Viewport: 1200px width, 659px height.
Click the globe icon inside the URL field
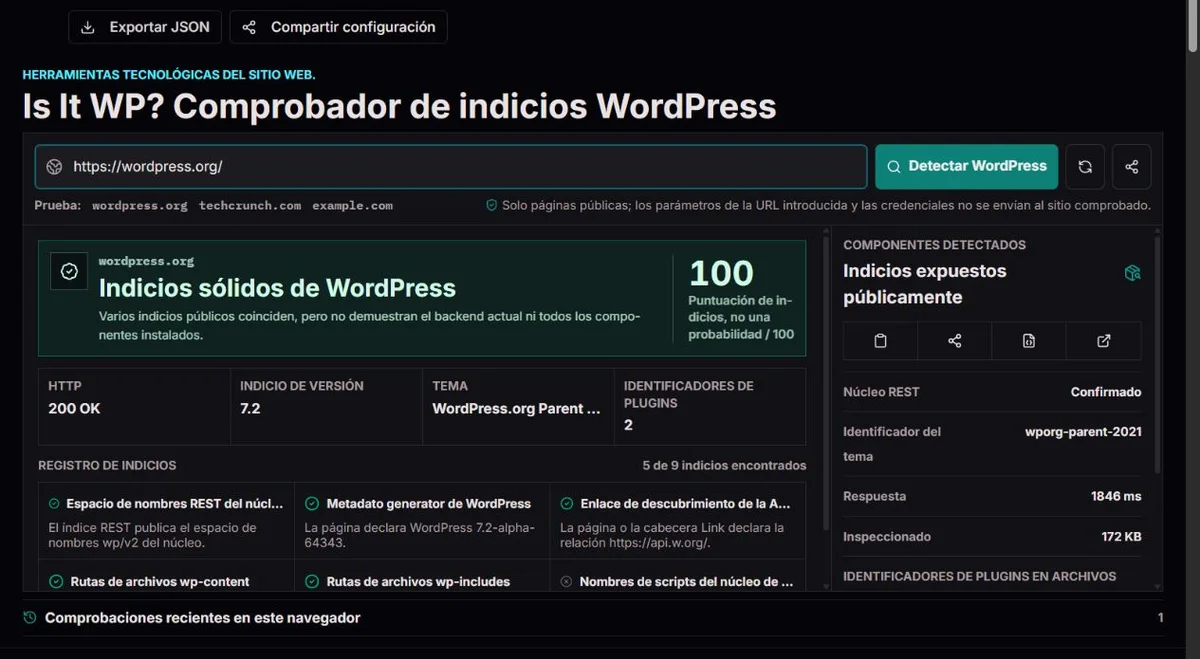(x=55, y=167)
